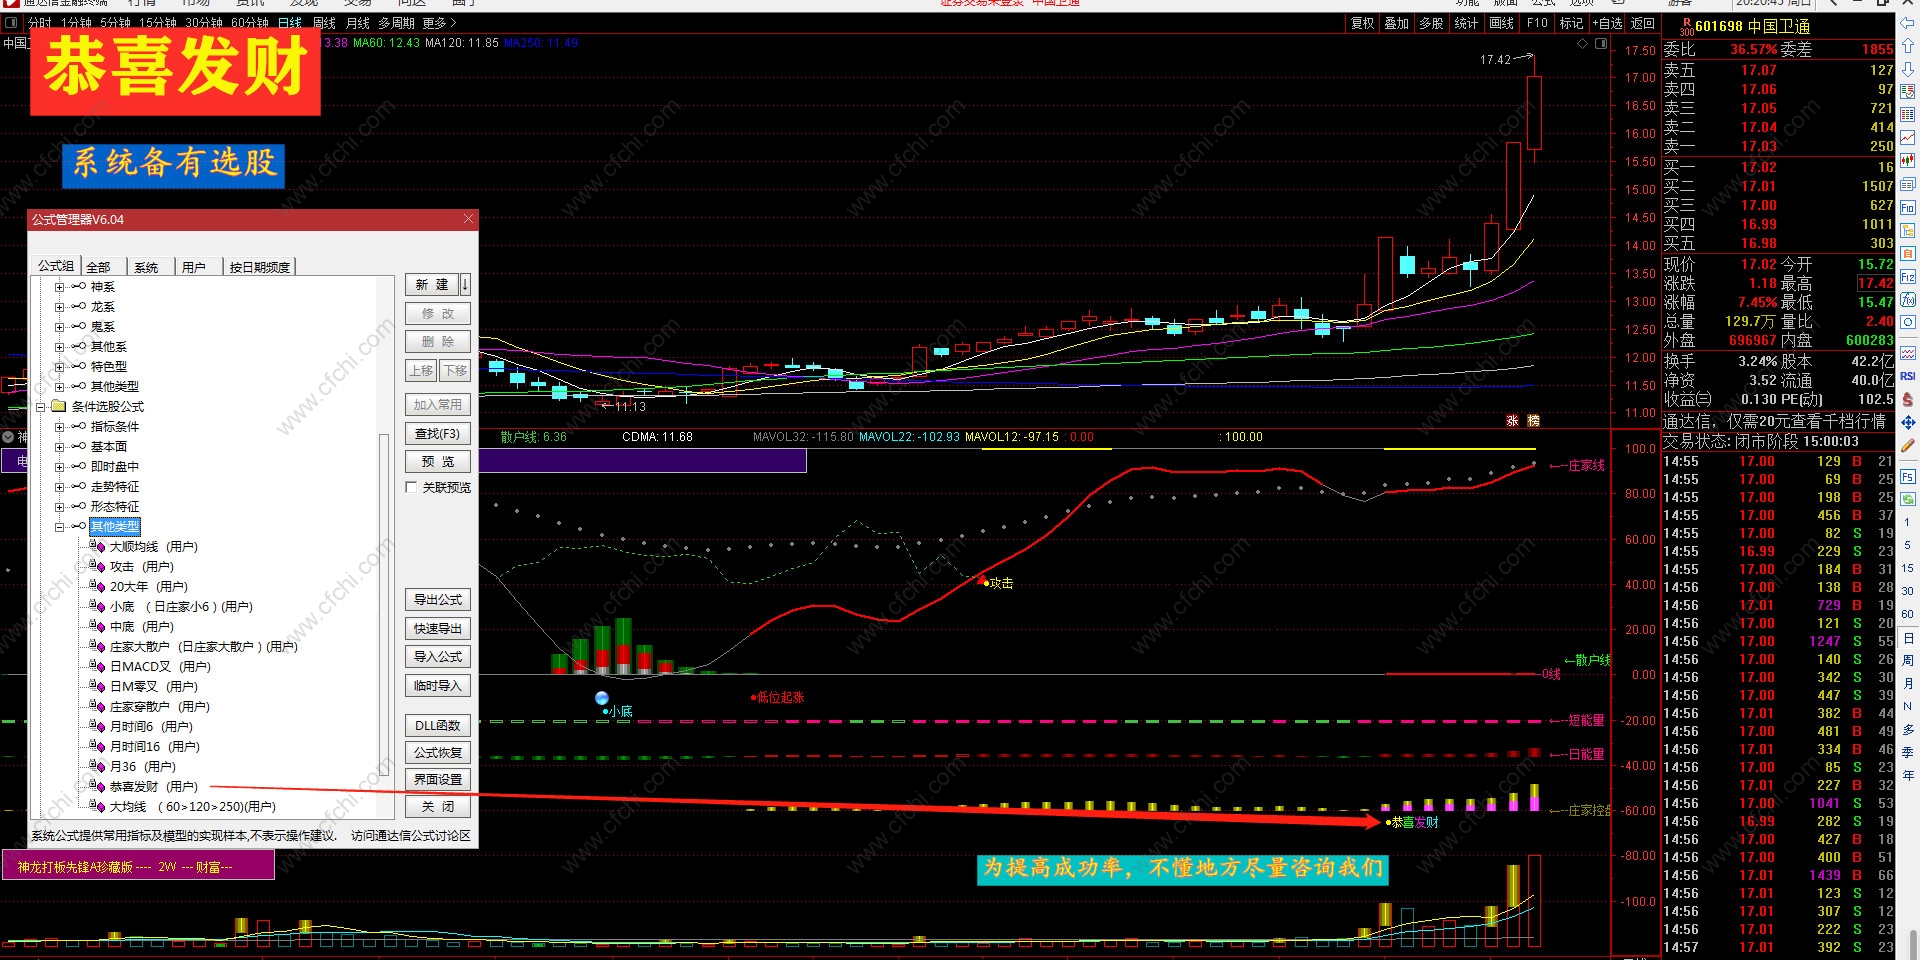The image size is (1920, 960).
Task: Click the formula tree vertical scrollbar
Action: point(384,605)
